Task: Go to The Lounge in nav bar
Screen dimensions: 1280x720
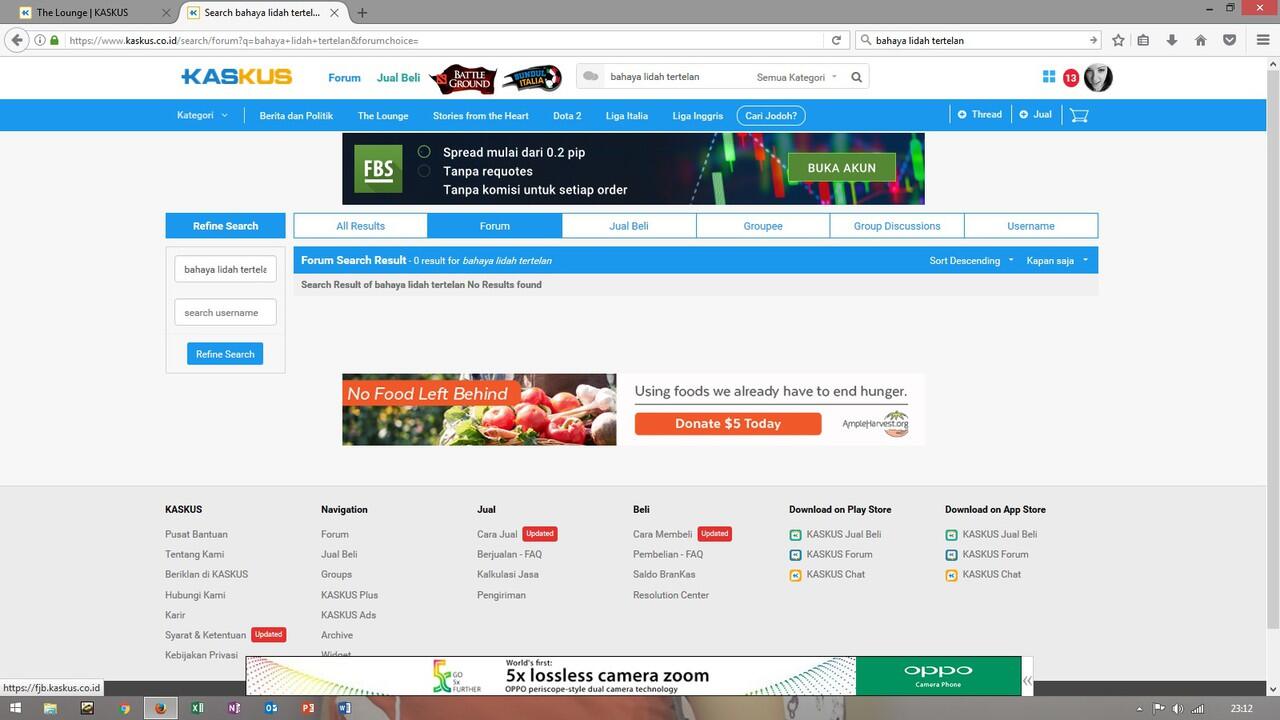Action: click(x=383, y=116)
